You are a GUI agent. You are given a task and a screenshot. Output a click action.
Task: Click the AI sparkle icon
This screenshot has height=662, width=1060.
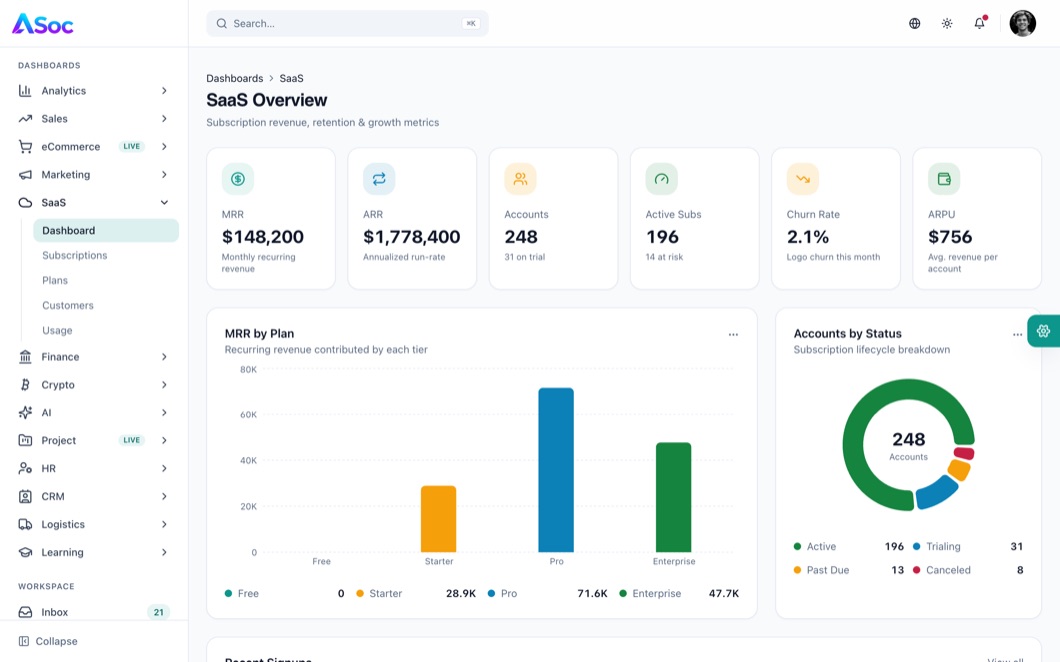[25, 412]
